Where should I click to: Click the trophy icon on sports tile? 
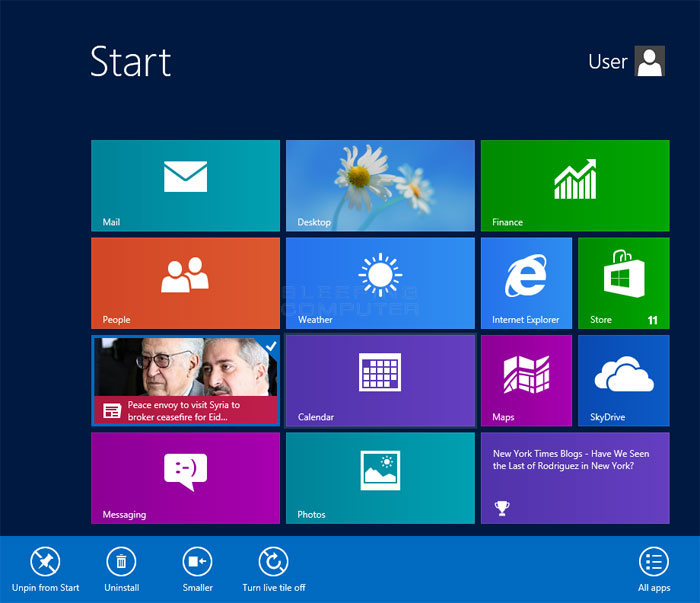click(x=502, y=508)
